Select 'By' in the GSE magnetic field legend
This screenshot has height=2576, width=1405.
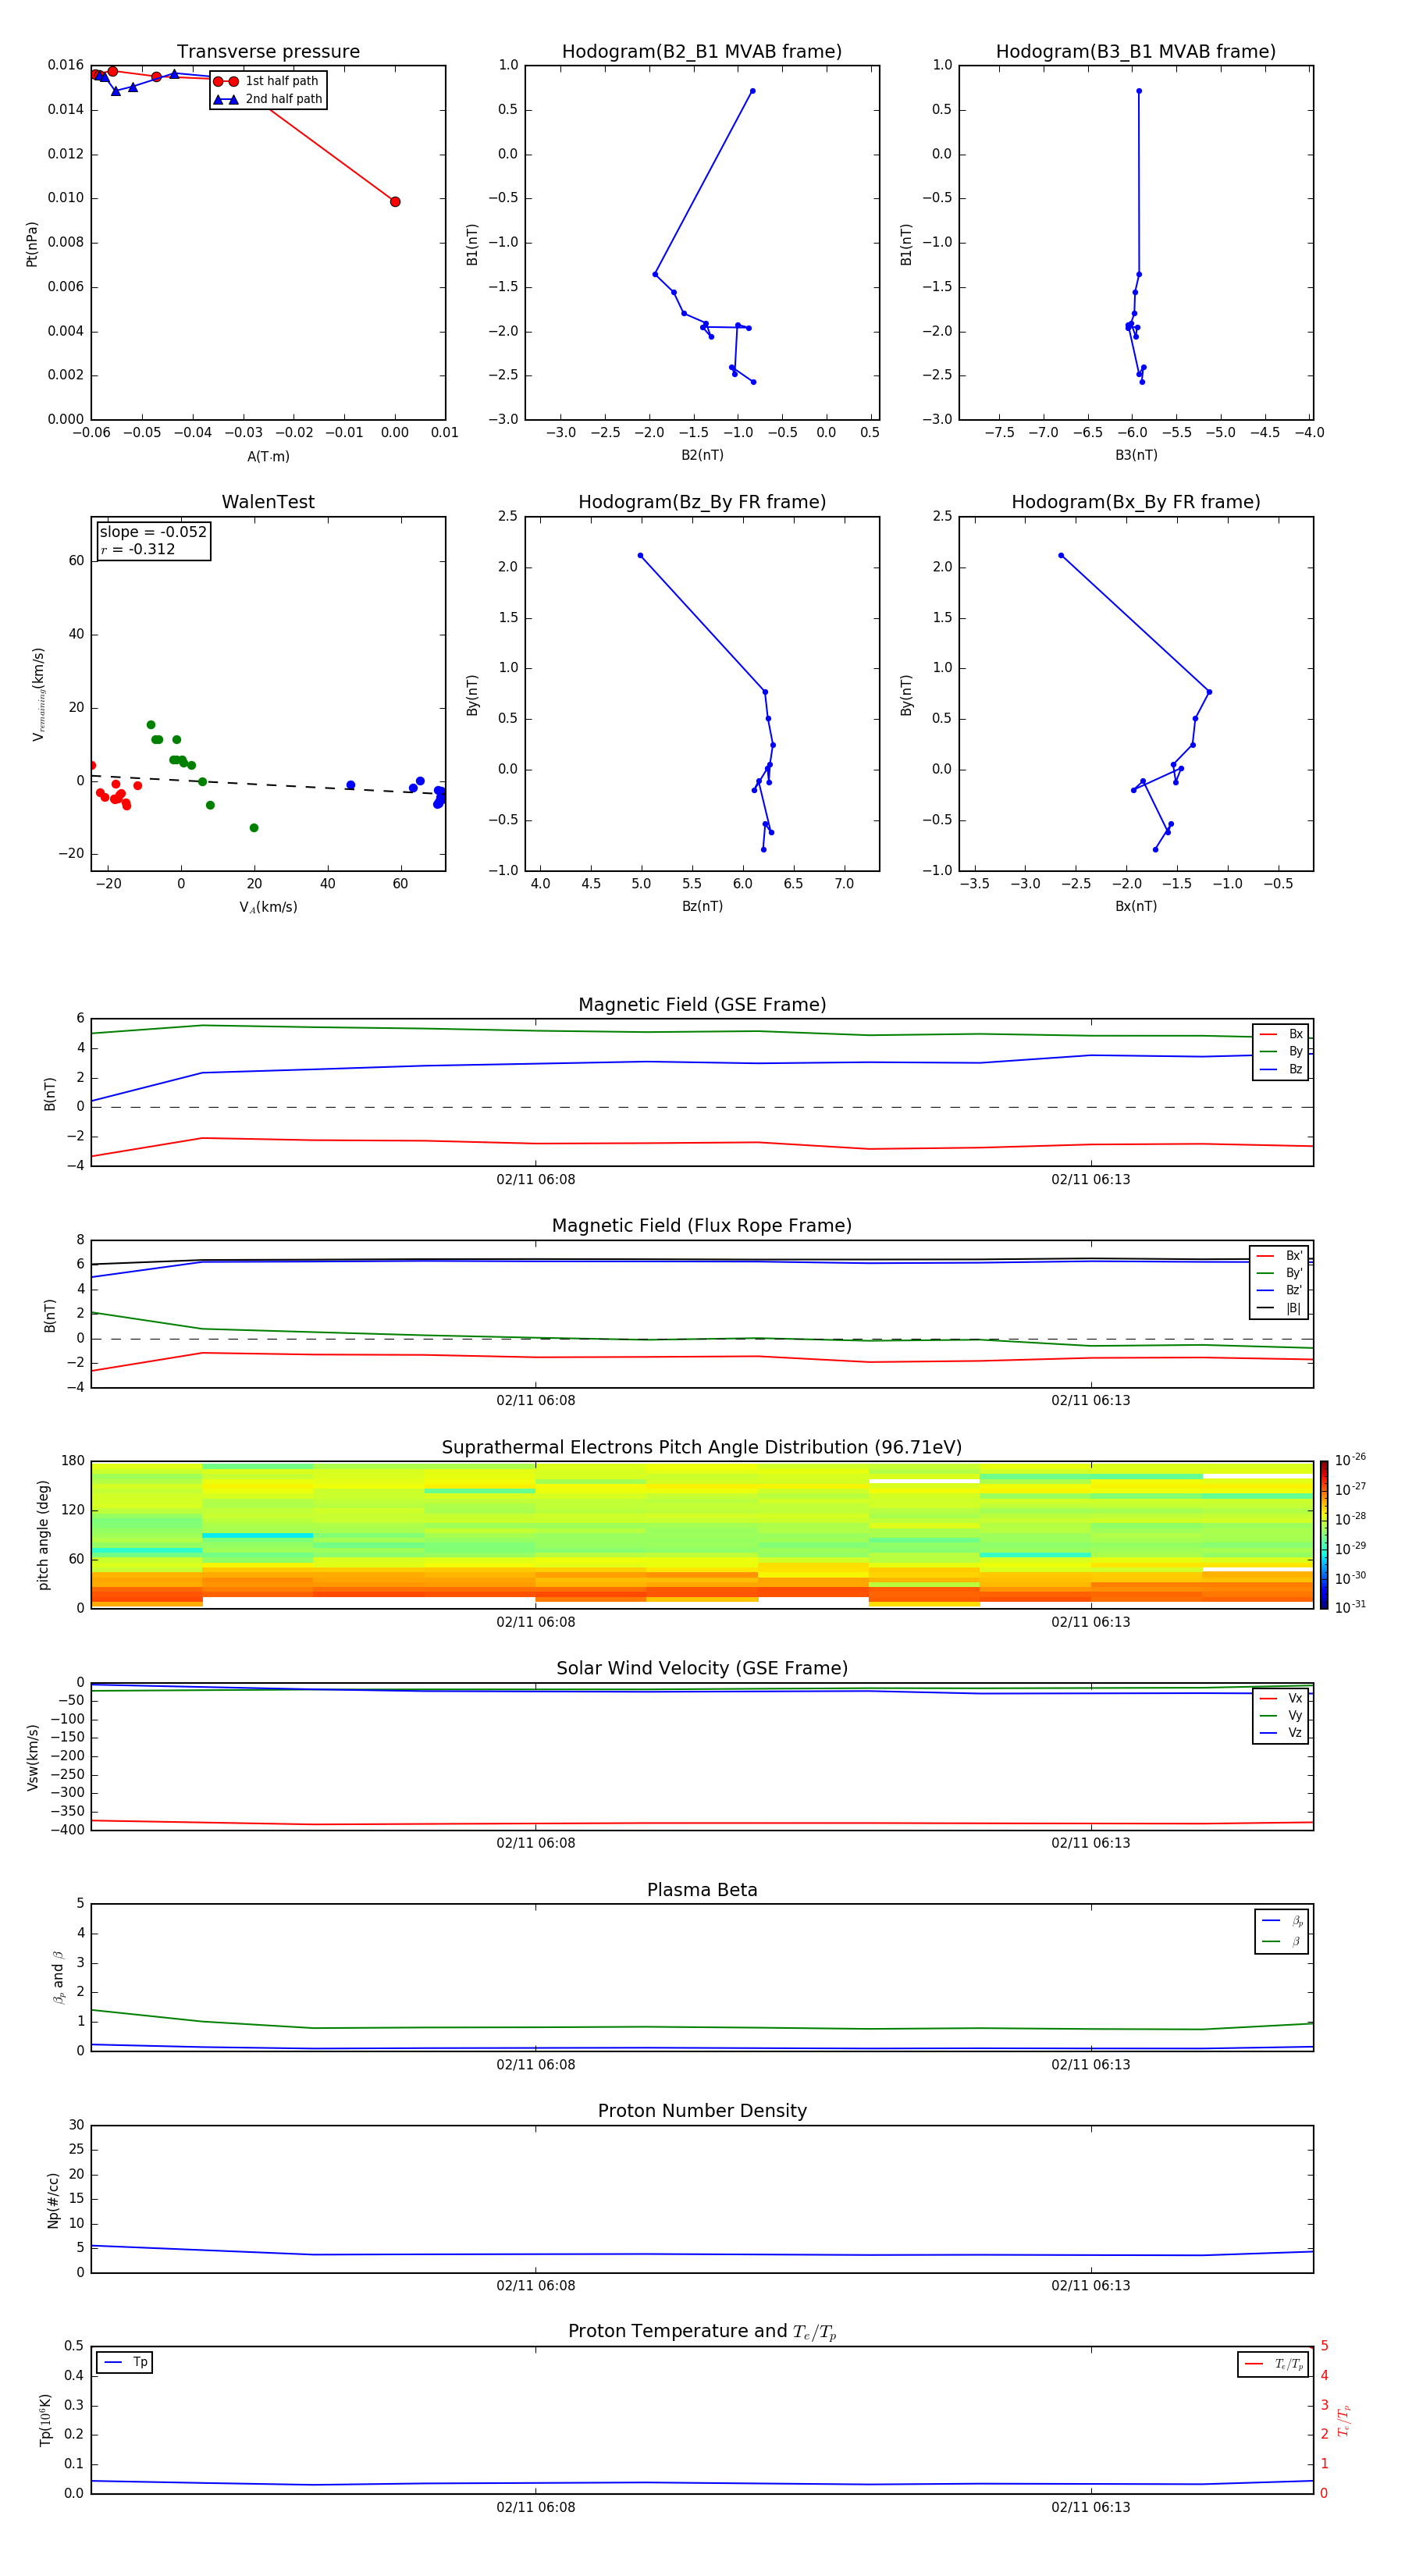pyautogui.click(x=1281, y=1051)
